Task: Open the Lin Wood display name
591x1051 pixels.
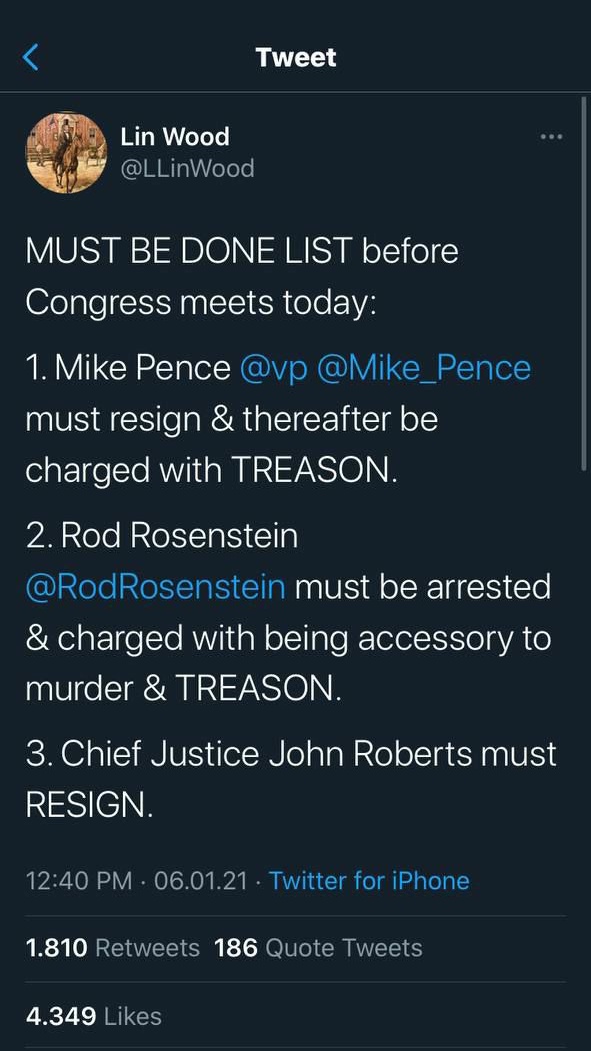Action: tap(175, 137)
